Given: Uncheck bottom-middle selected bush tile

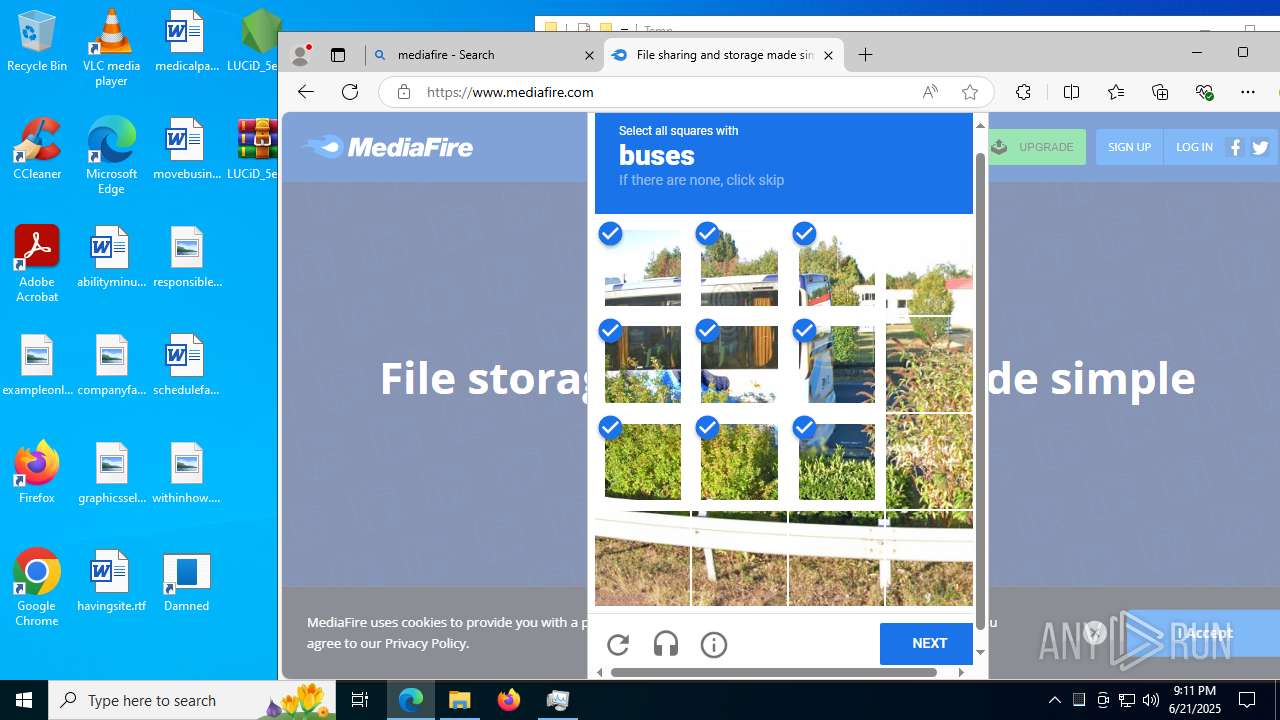Looking at the screenshot, I should tap(739, 461).
